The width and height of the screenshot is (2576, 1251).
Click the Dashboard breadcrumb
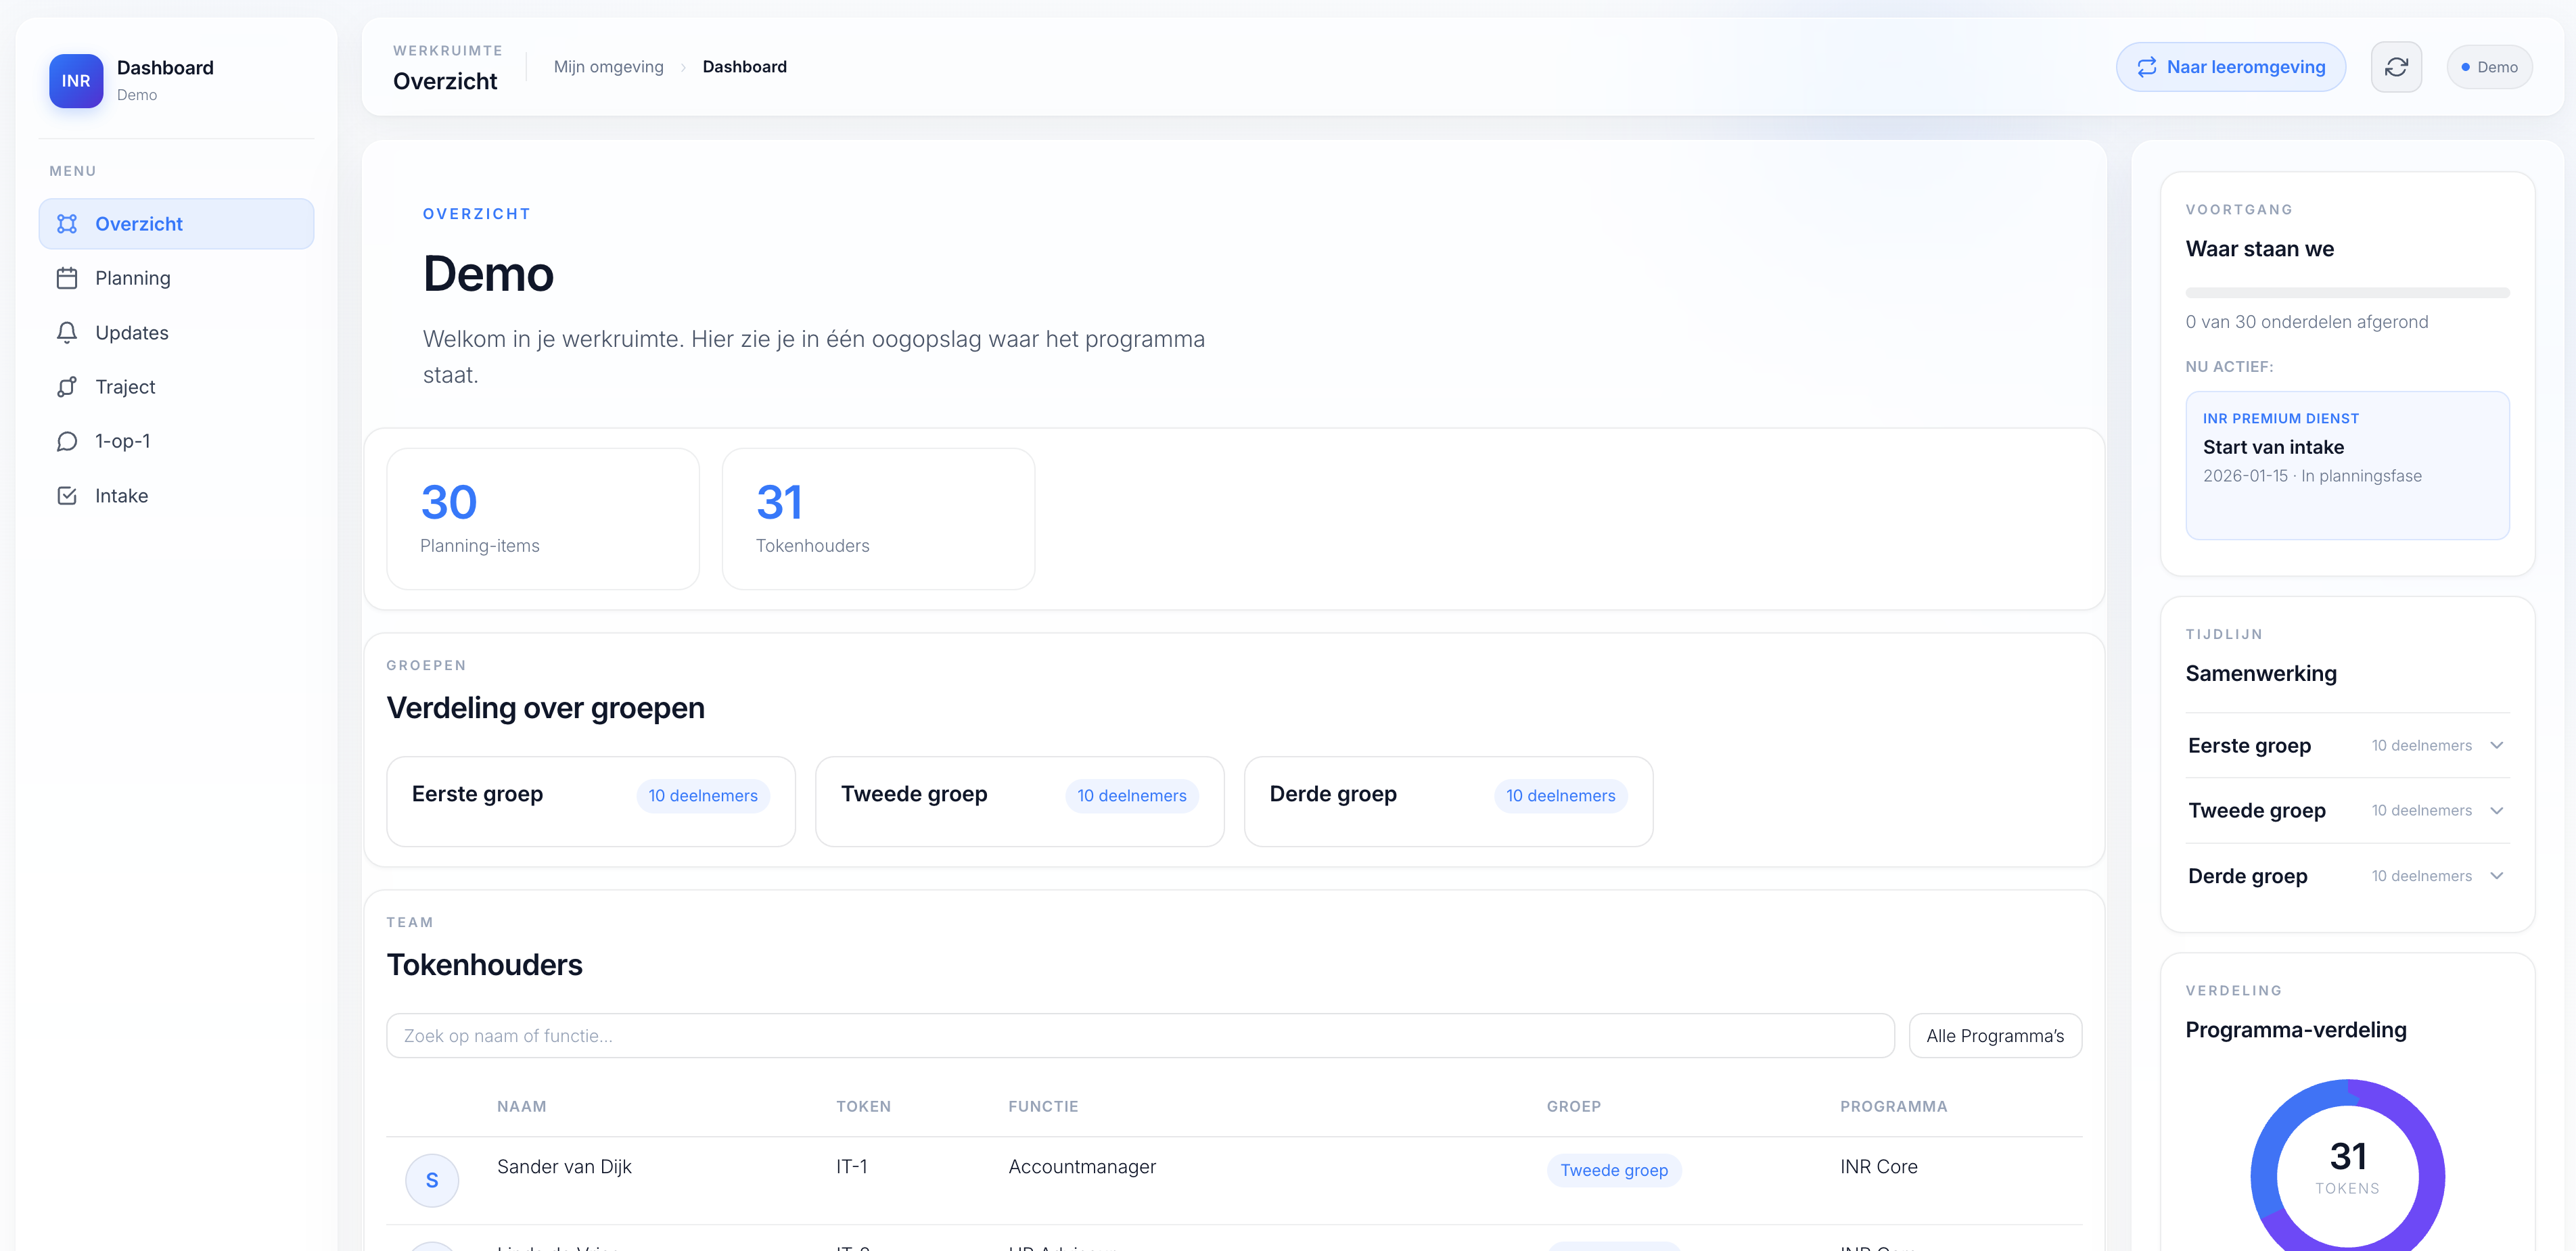click(x=744, y=67)
